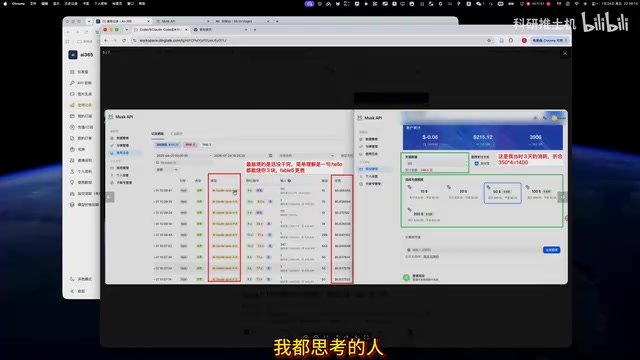The height and width of the screenshot is (360, 640).
Task: Open the Chrome profile avatar
Action: pos(524,40)
